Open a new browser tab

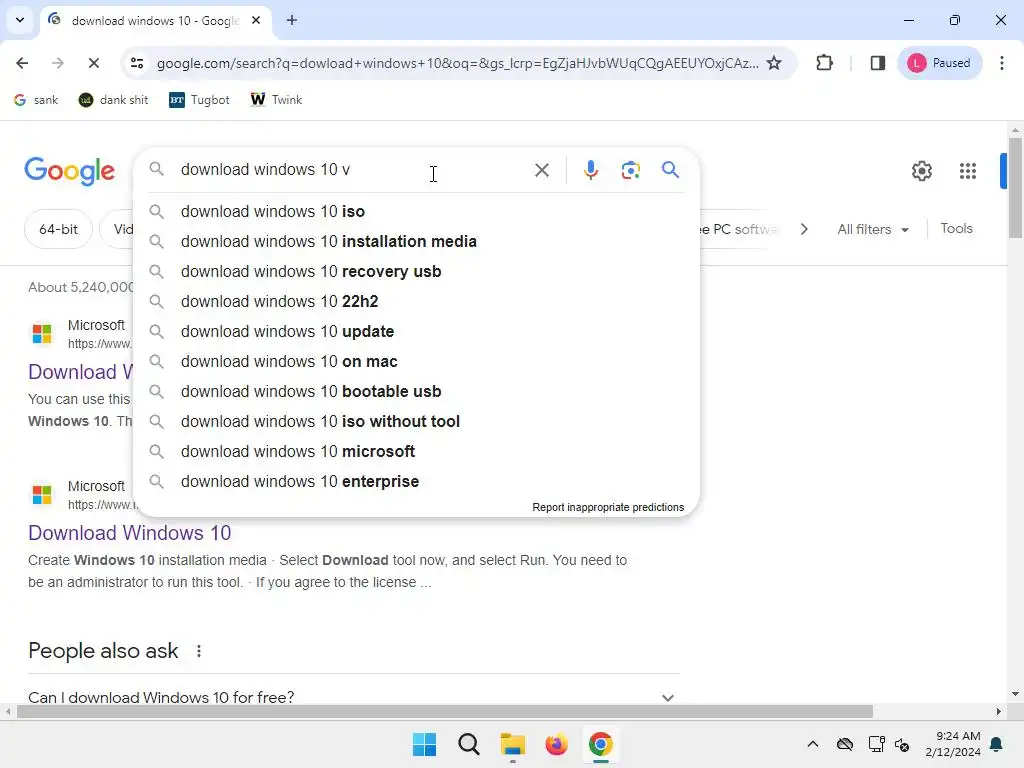[292, 20]
